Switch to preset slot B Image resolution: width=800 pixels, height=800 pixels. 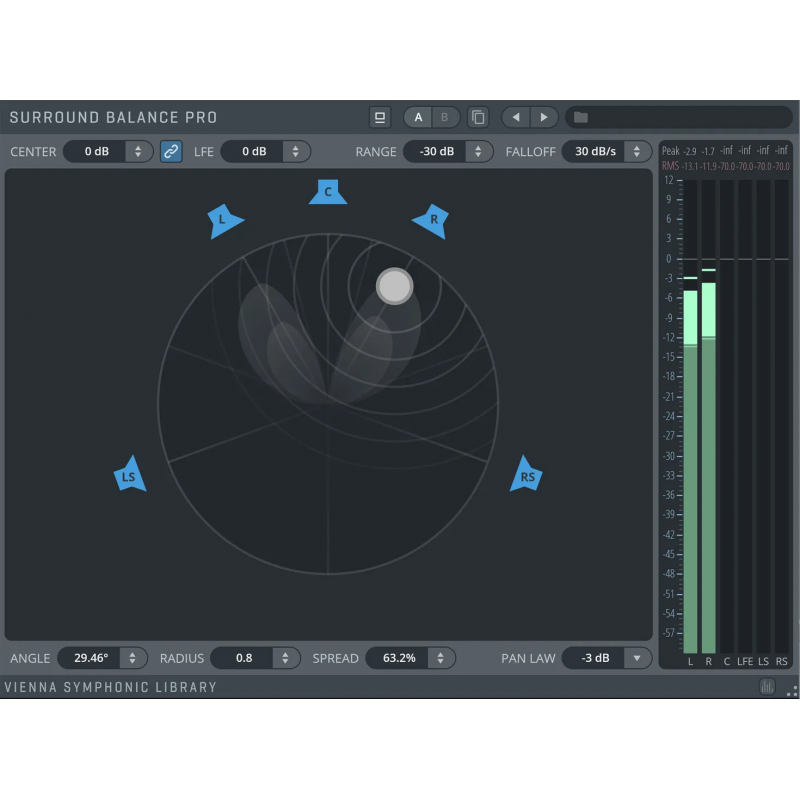(x=445, y=117)
